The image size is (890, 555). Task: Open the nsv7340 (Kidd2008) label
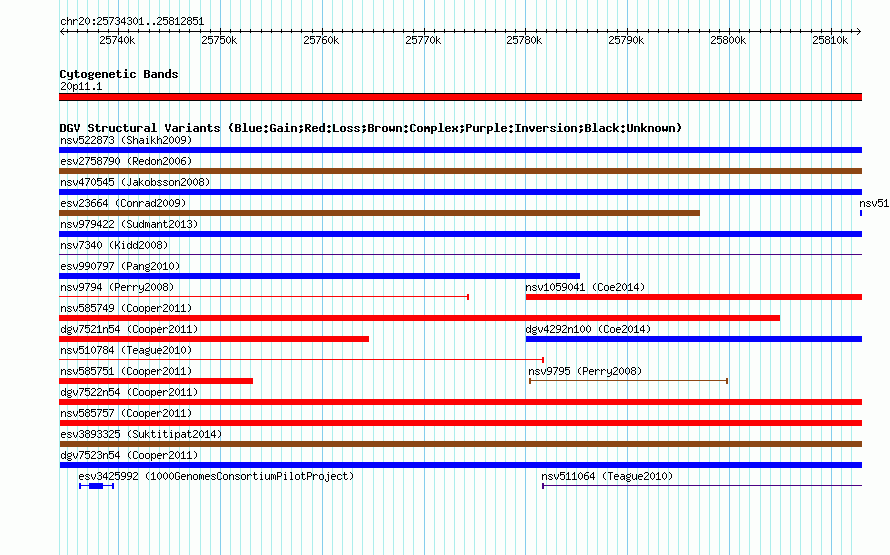(114, 245)
